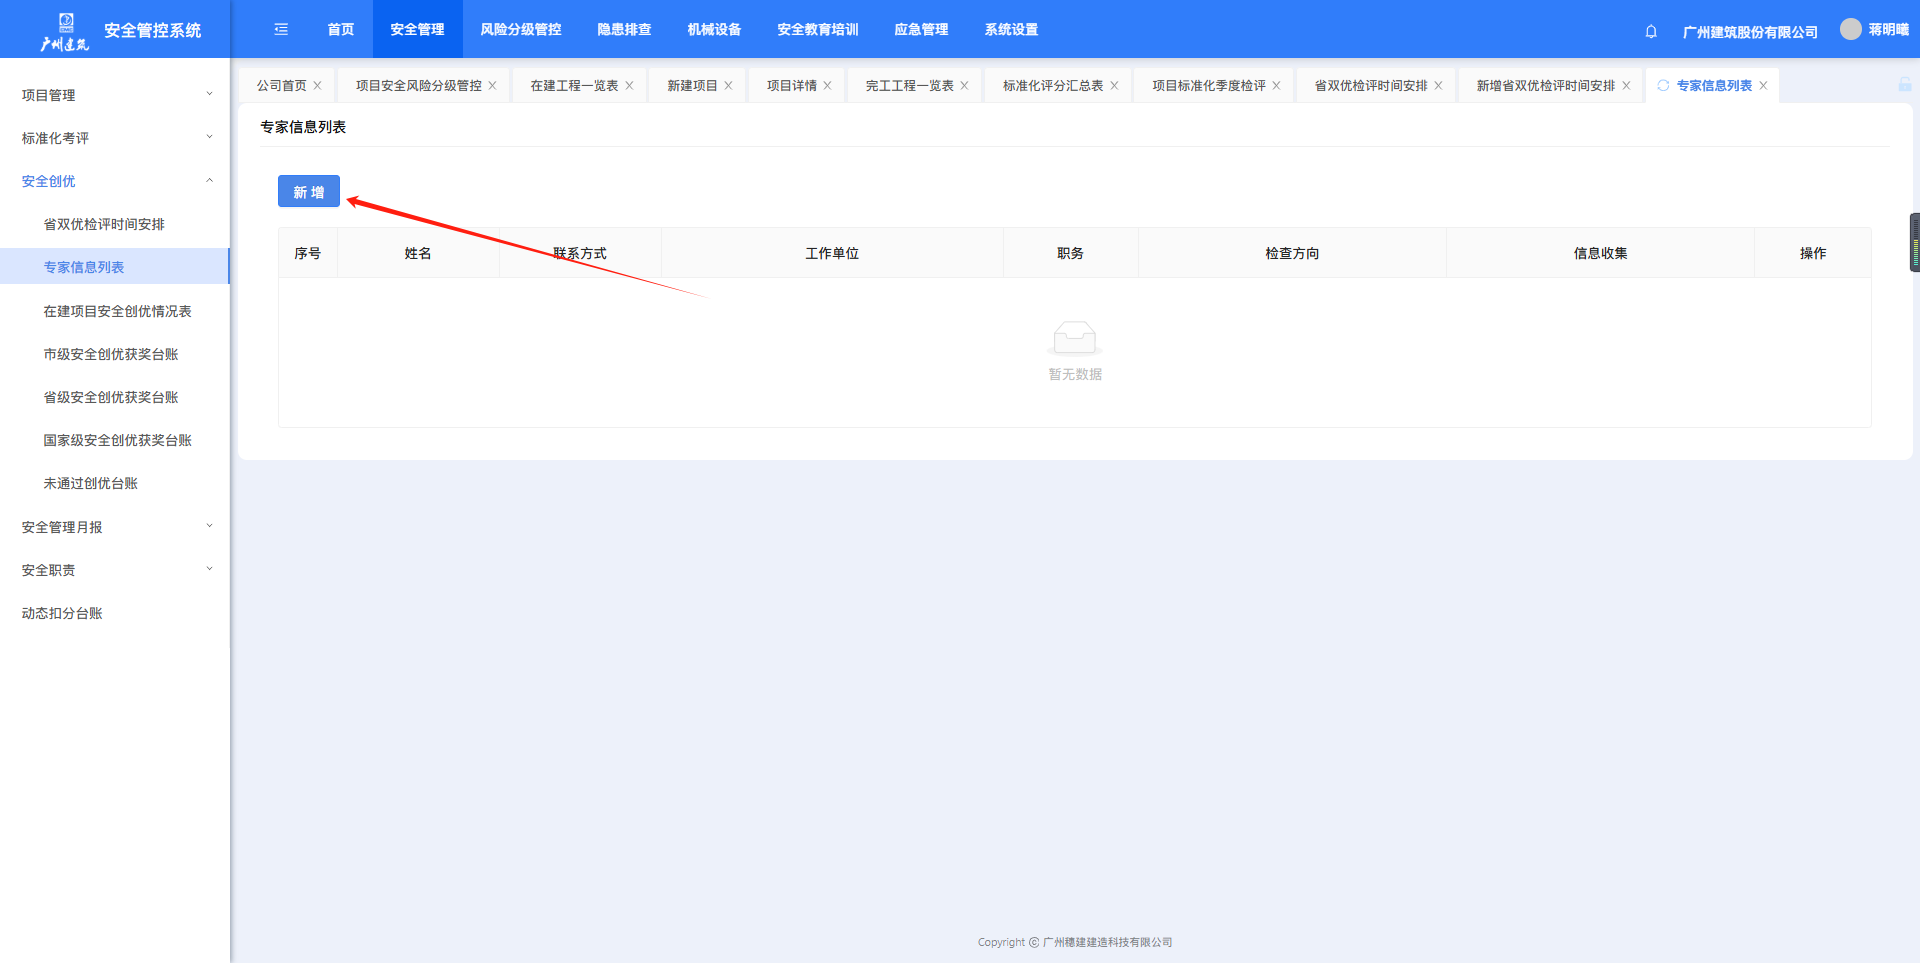The image size is (1920, 963).
Task: Click the lock icon at far right of tab bar
Action: tap(1905, 85)
